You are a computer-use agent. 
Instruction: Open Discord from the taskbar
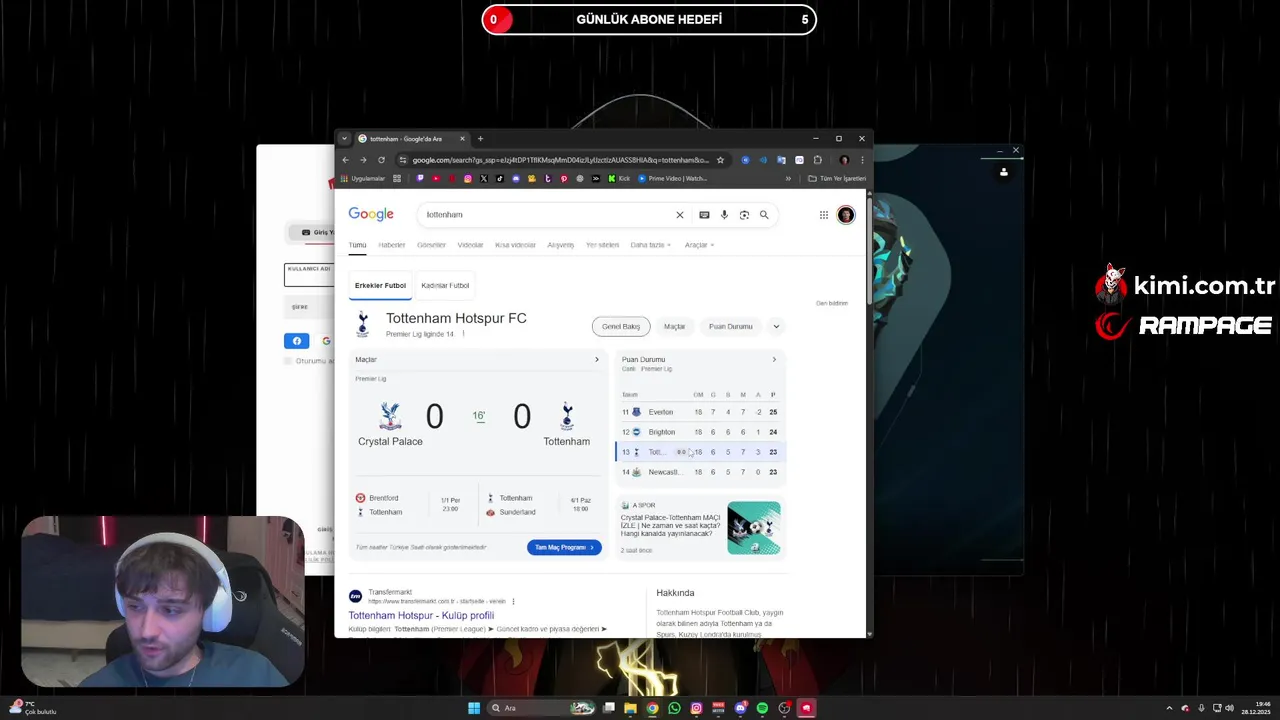pyautogui.click(x=740, y=708)
